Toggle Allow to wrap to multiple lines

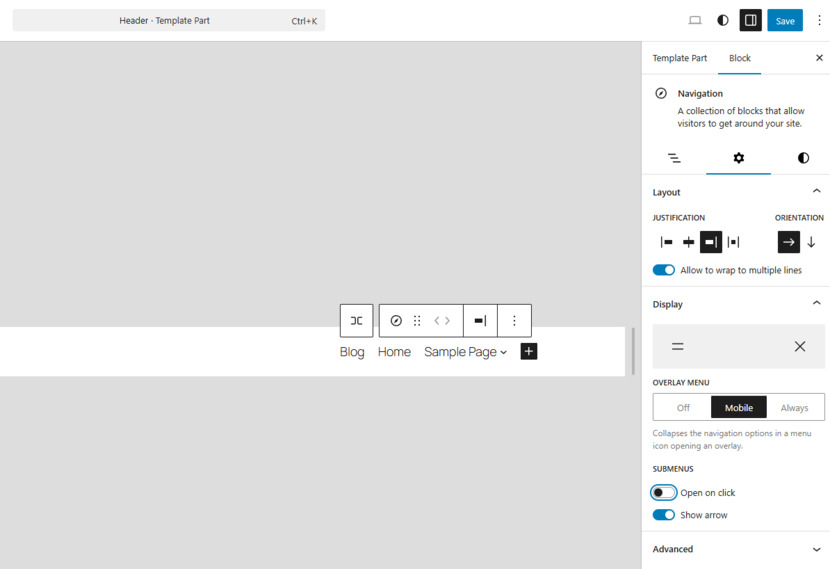click(x=663, y=270)
